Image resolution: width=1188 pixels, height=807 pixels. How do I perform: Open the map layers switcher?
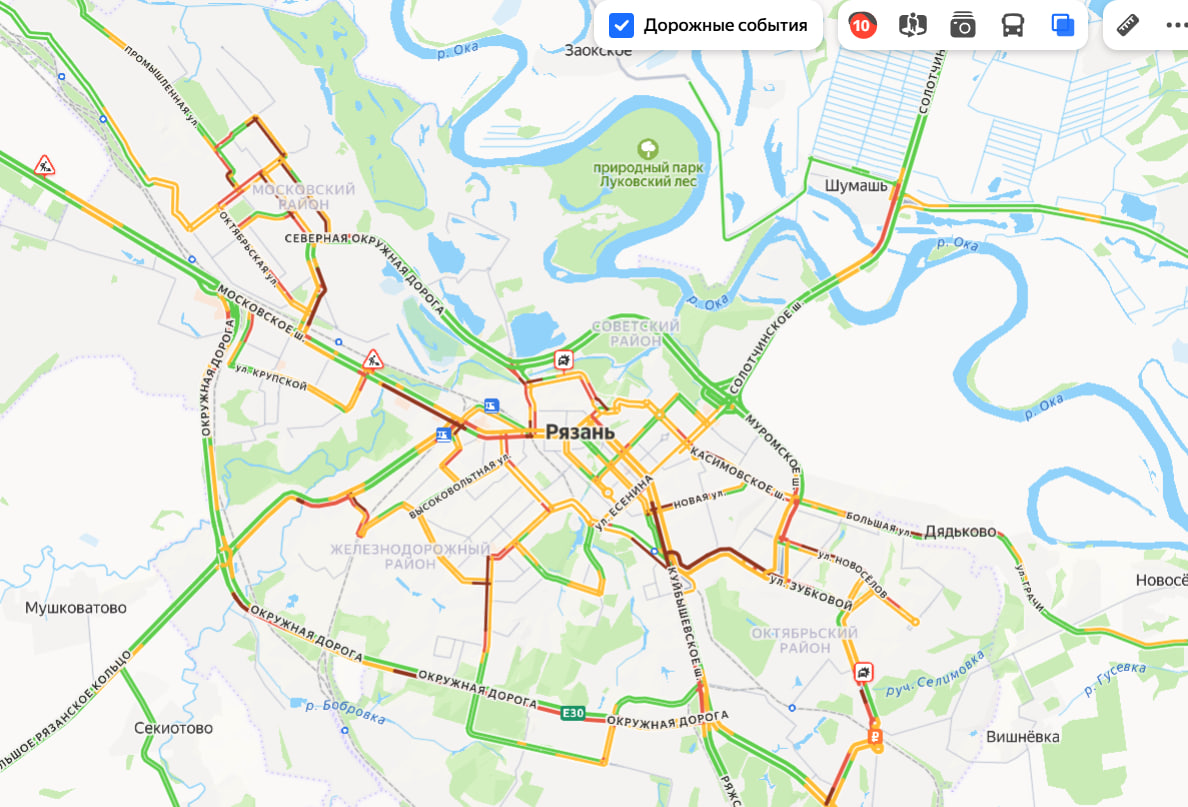1062,26
